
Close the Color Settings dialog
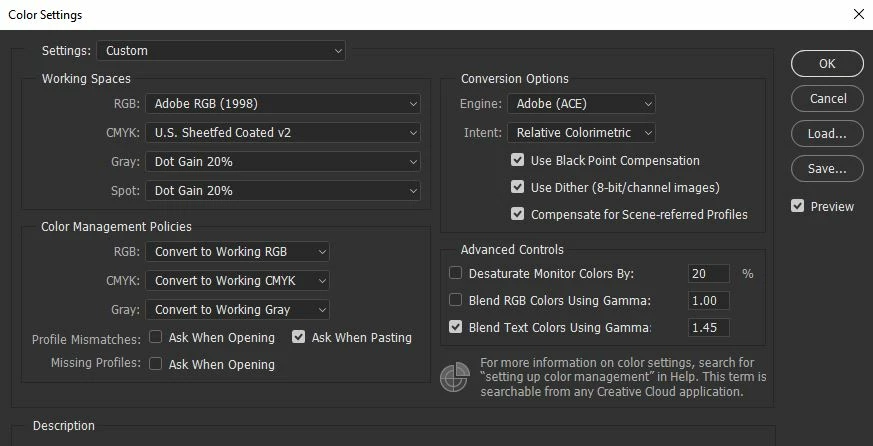858,14
